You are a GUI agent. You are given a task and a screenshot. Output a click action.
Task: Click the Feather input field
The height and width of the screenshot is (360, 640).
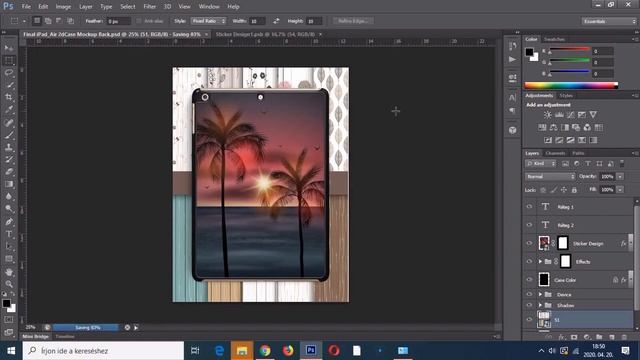tap(118, 21)
